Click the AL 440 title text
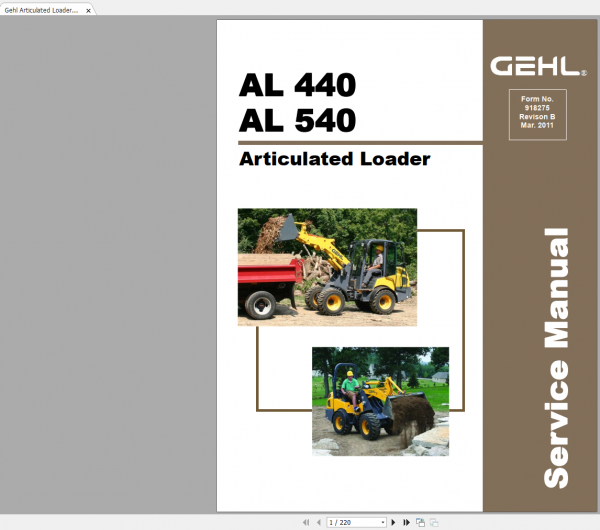600x530 pixels. 298,85
